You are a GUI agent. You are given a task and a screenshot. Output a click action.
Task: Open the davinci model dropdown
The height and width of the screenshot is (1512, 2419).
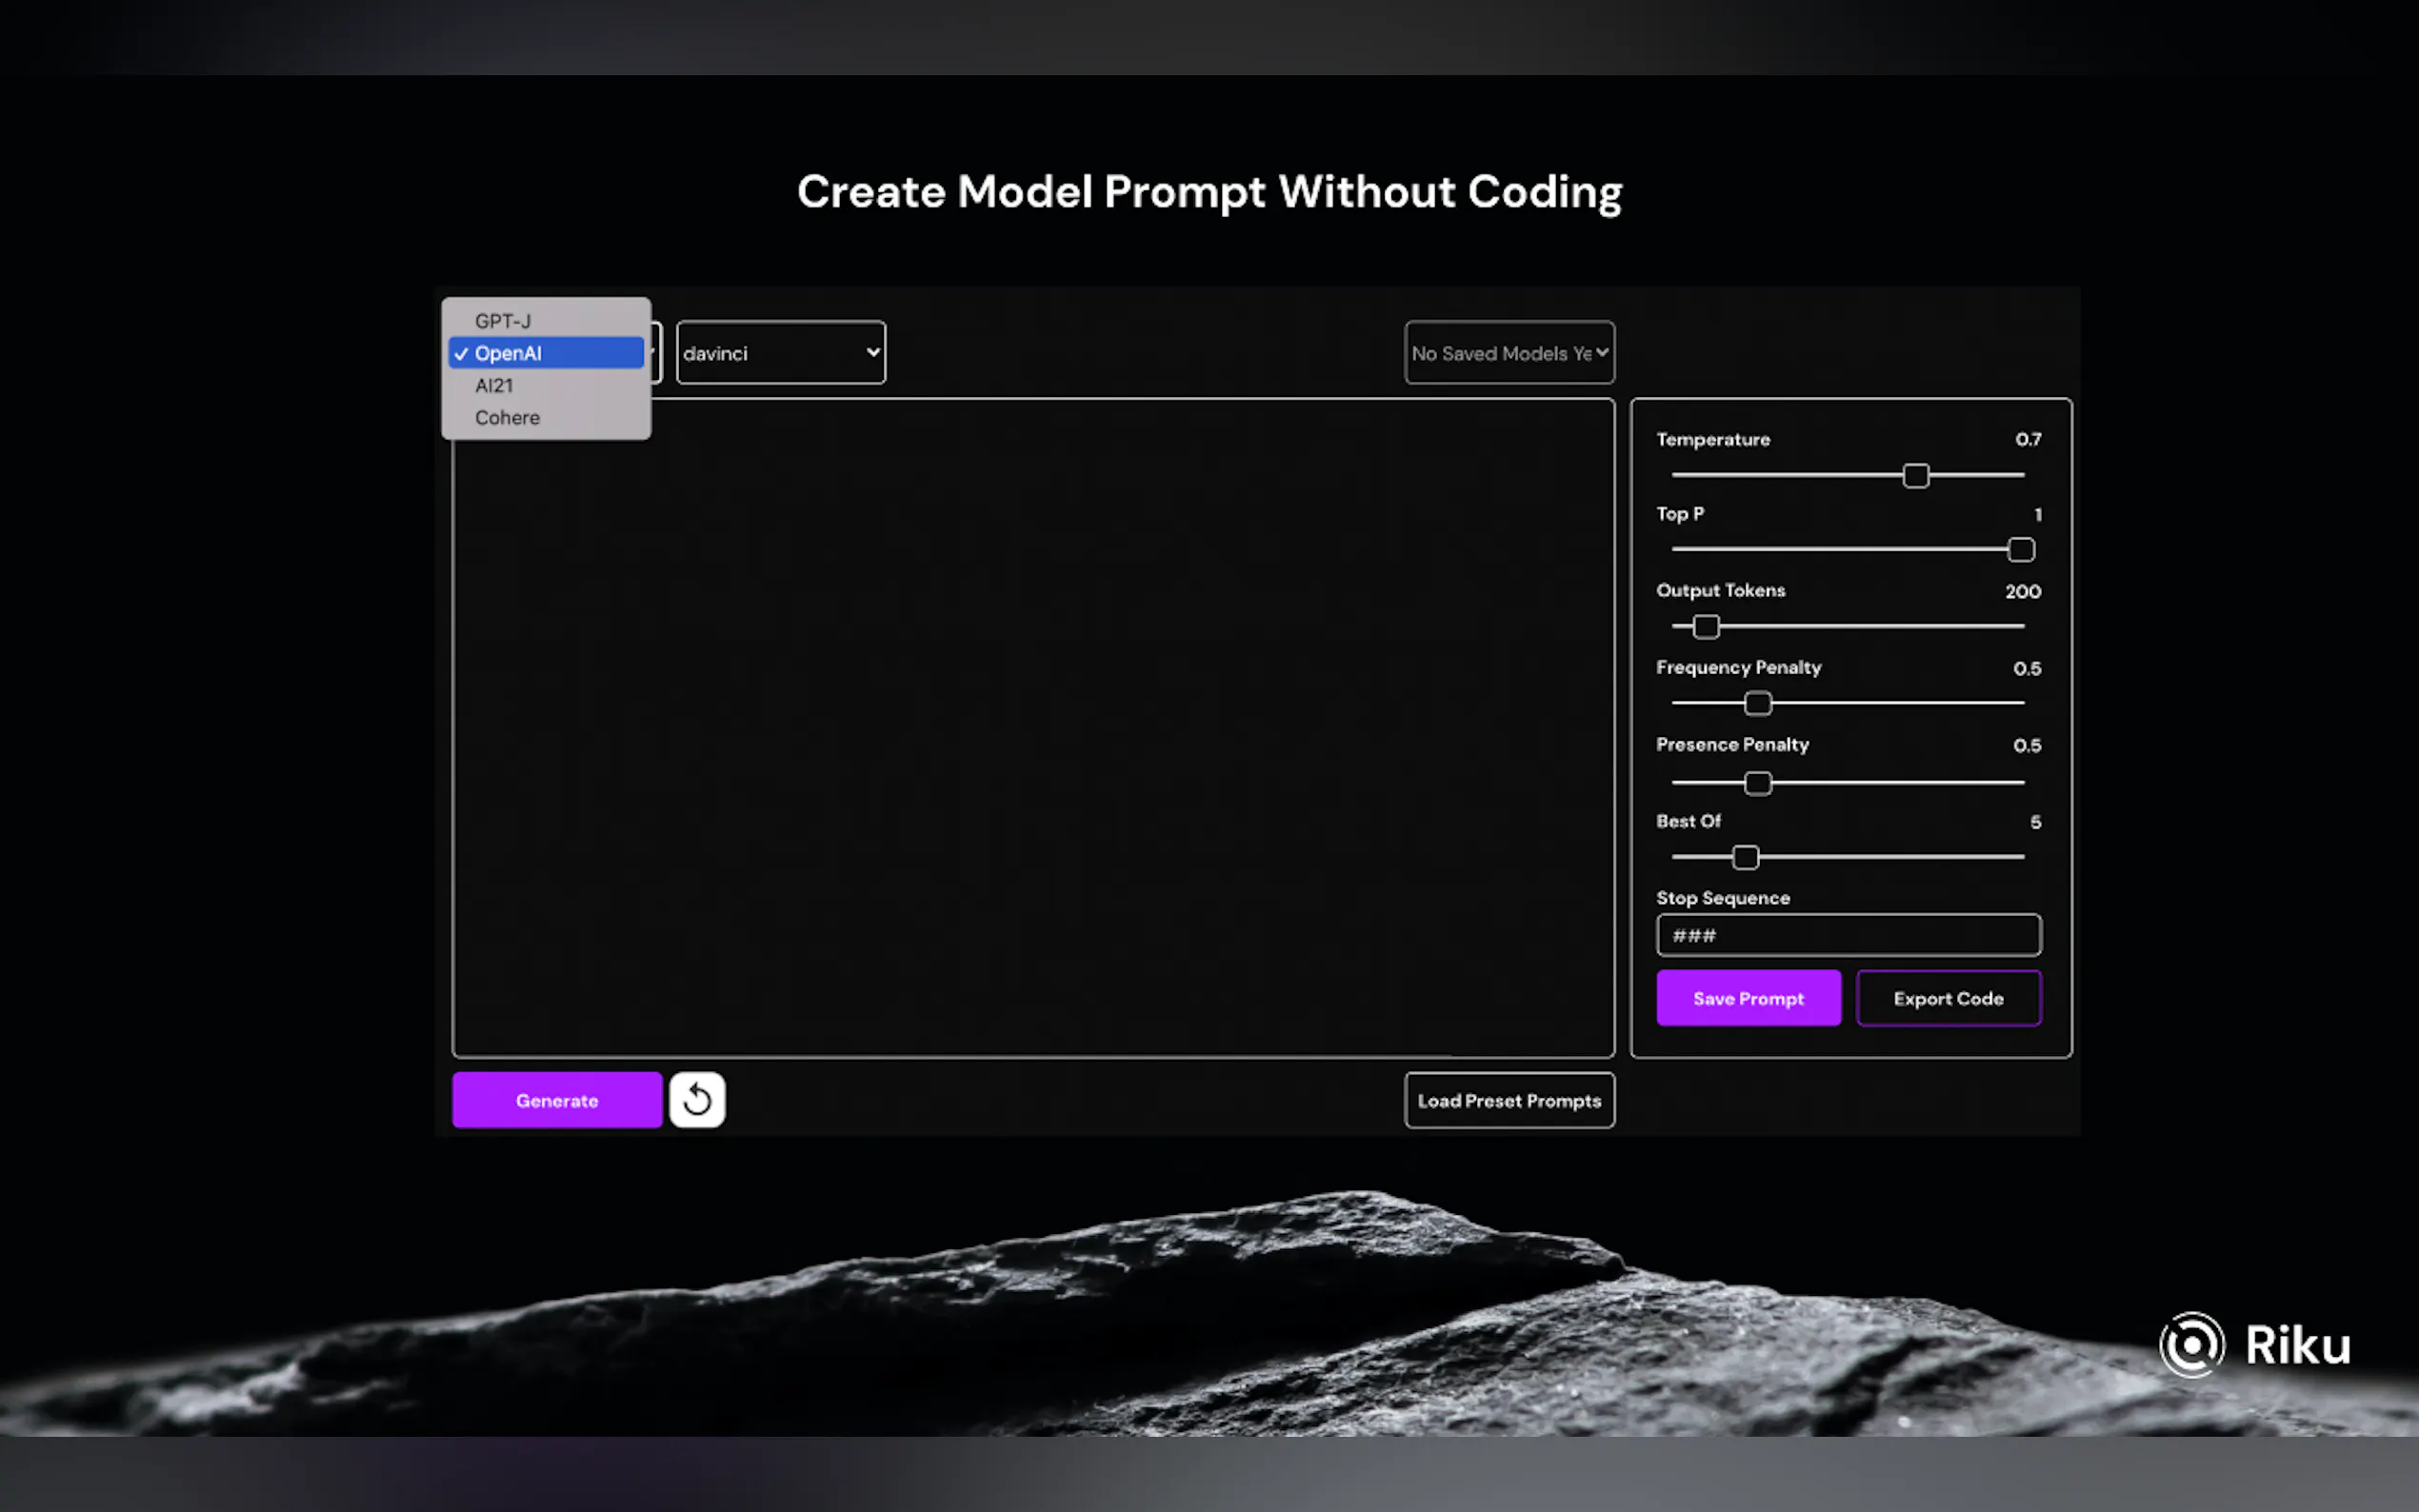780,353
